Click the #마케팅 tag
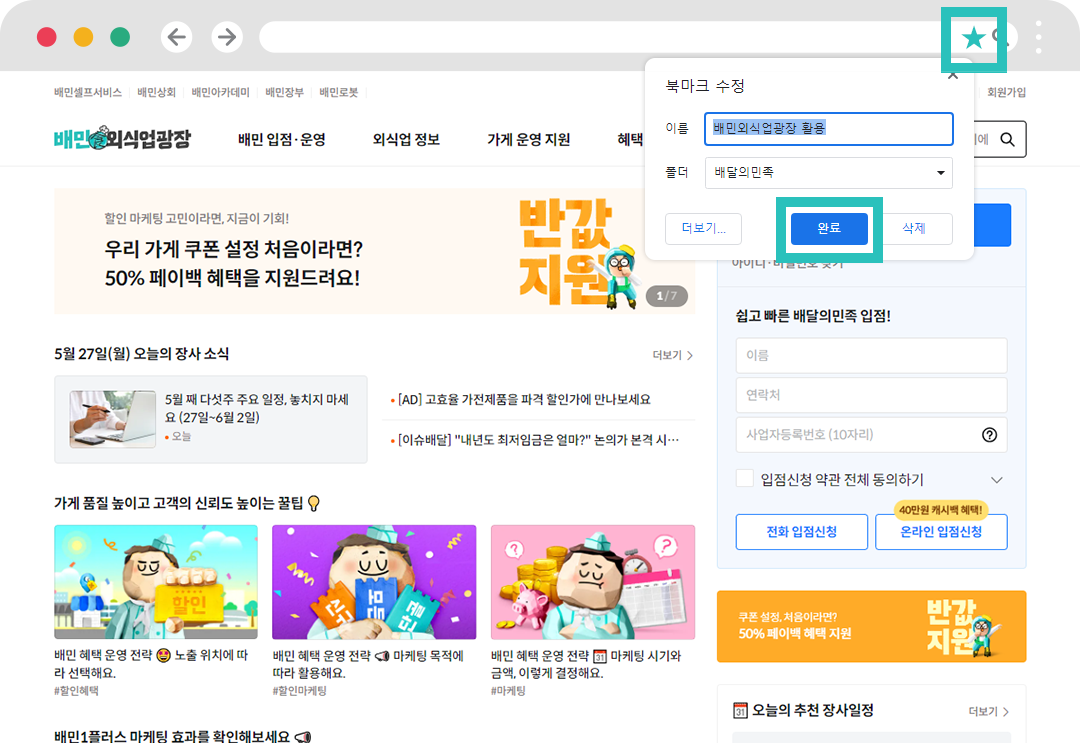The height and width of the screenshot is (743, 1080). pos(508,691)
